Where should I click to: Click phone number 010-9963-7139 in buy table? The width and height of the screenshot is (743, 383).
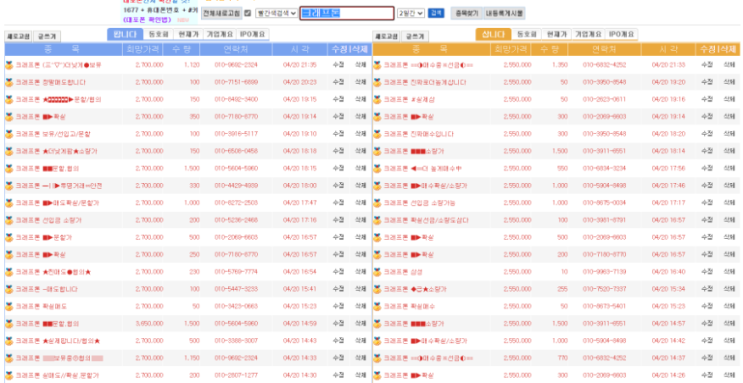pyautogui.click(x=604, y=272)
